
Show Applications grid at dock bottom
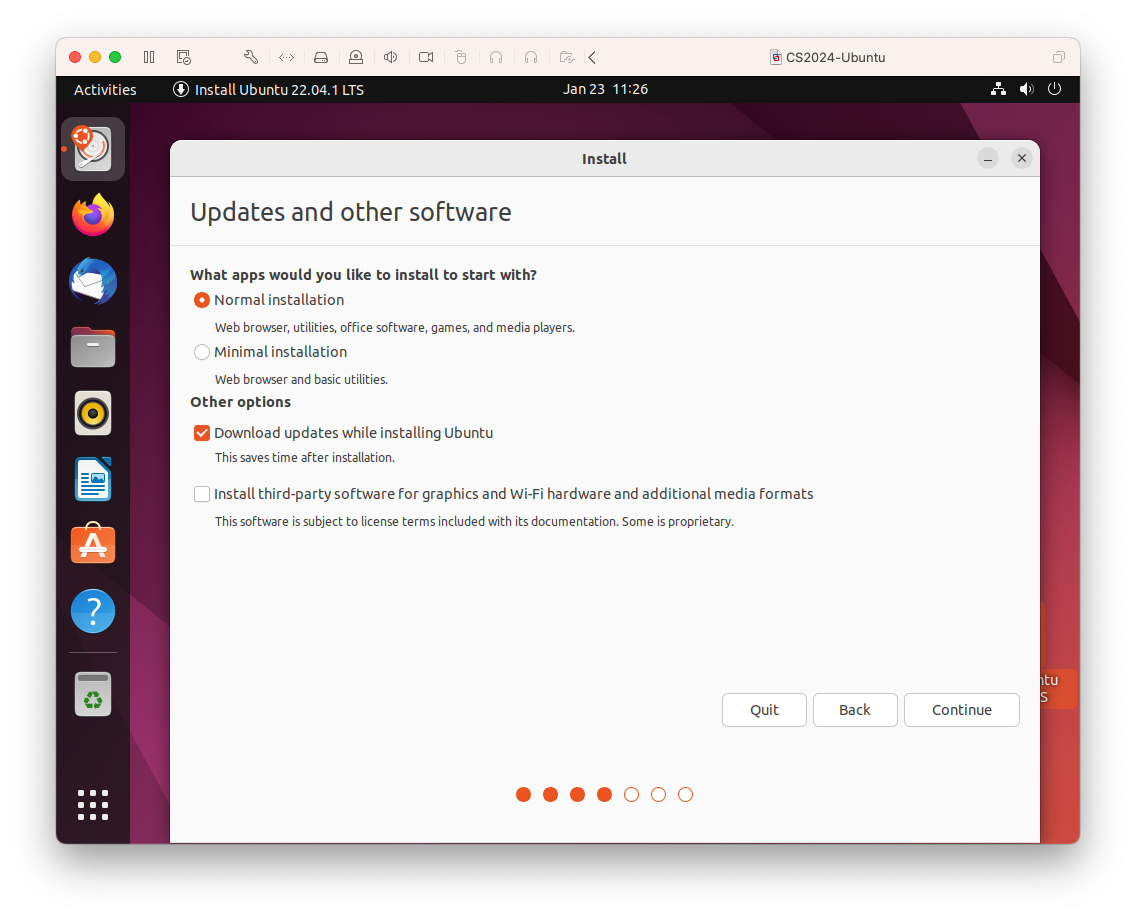tap(93, 805)
